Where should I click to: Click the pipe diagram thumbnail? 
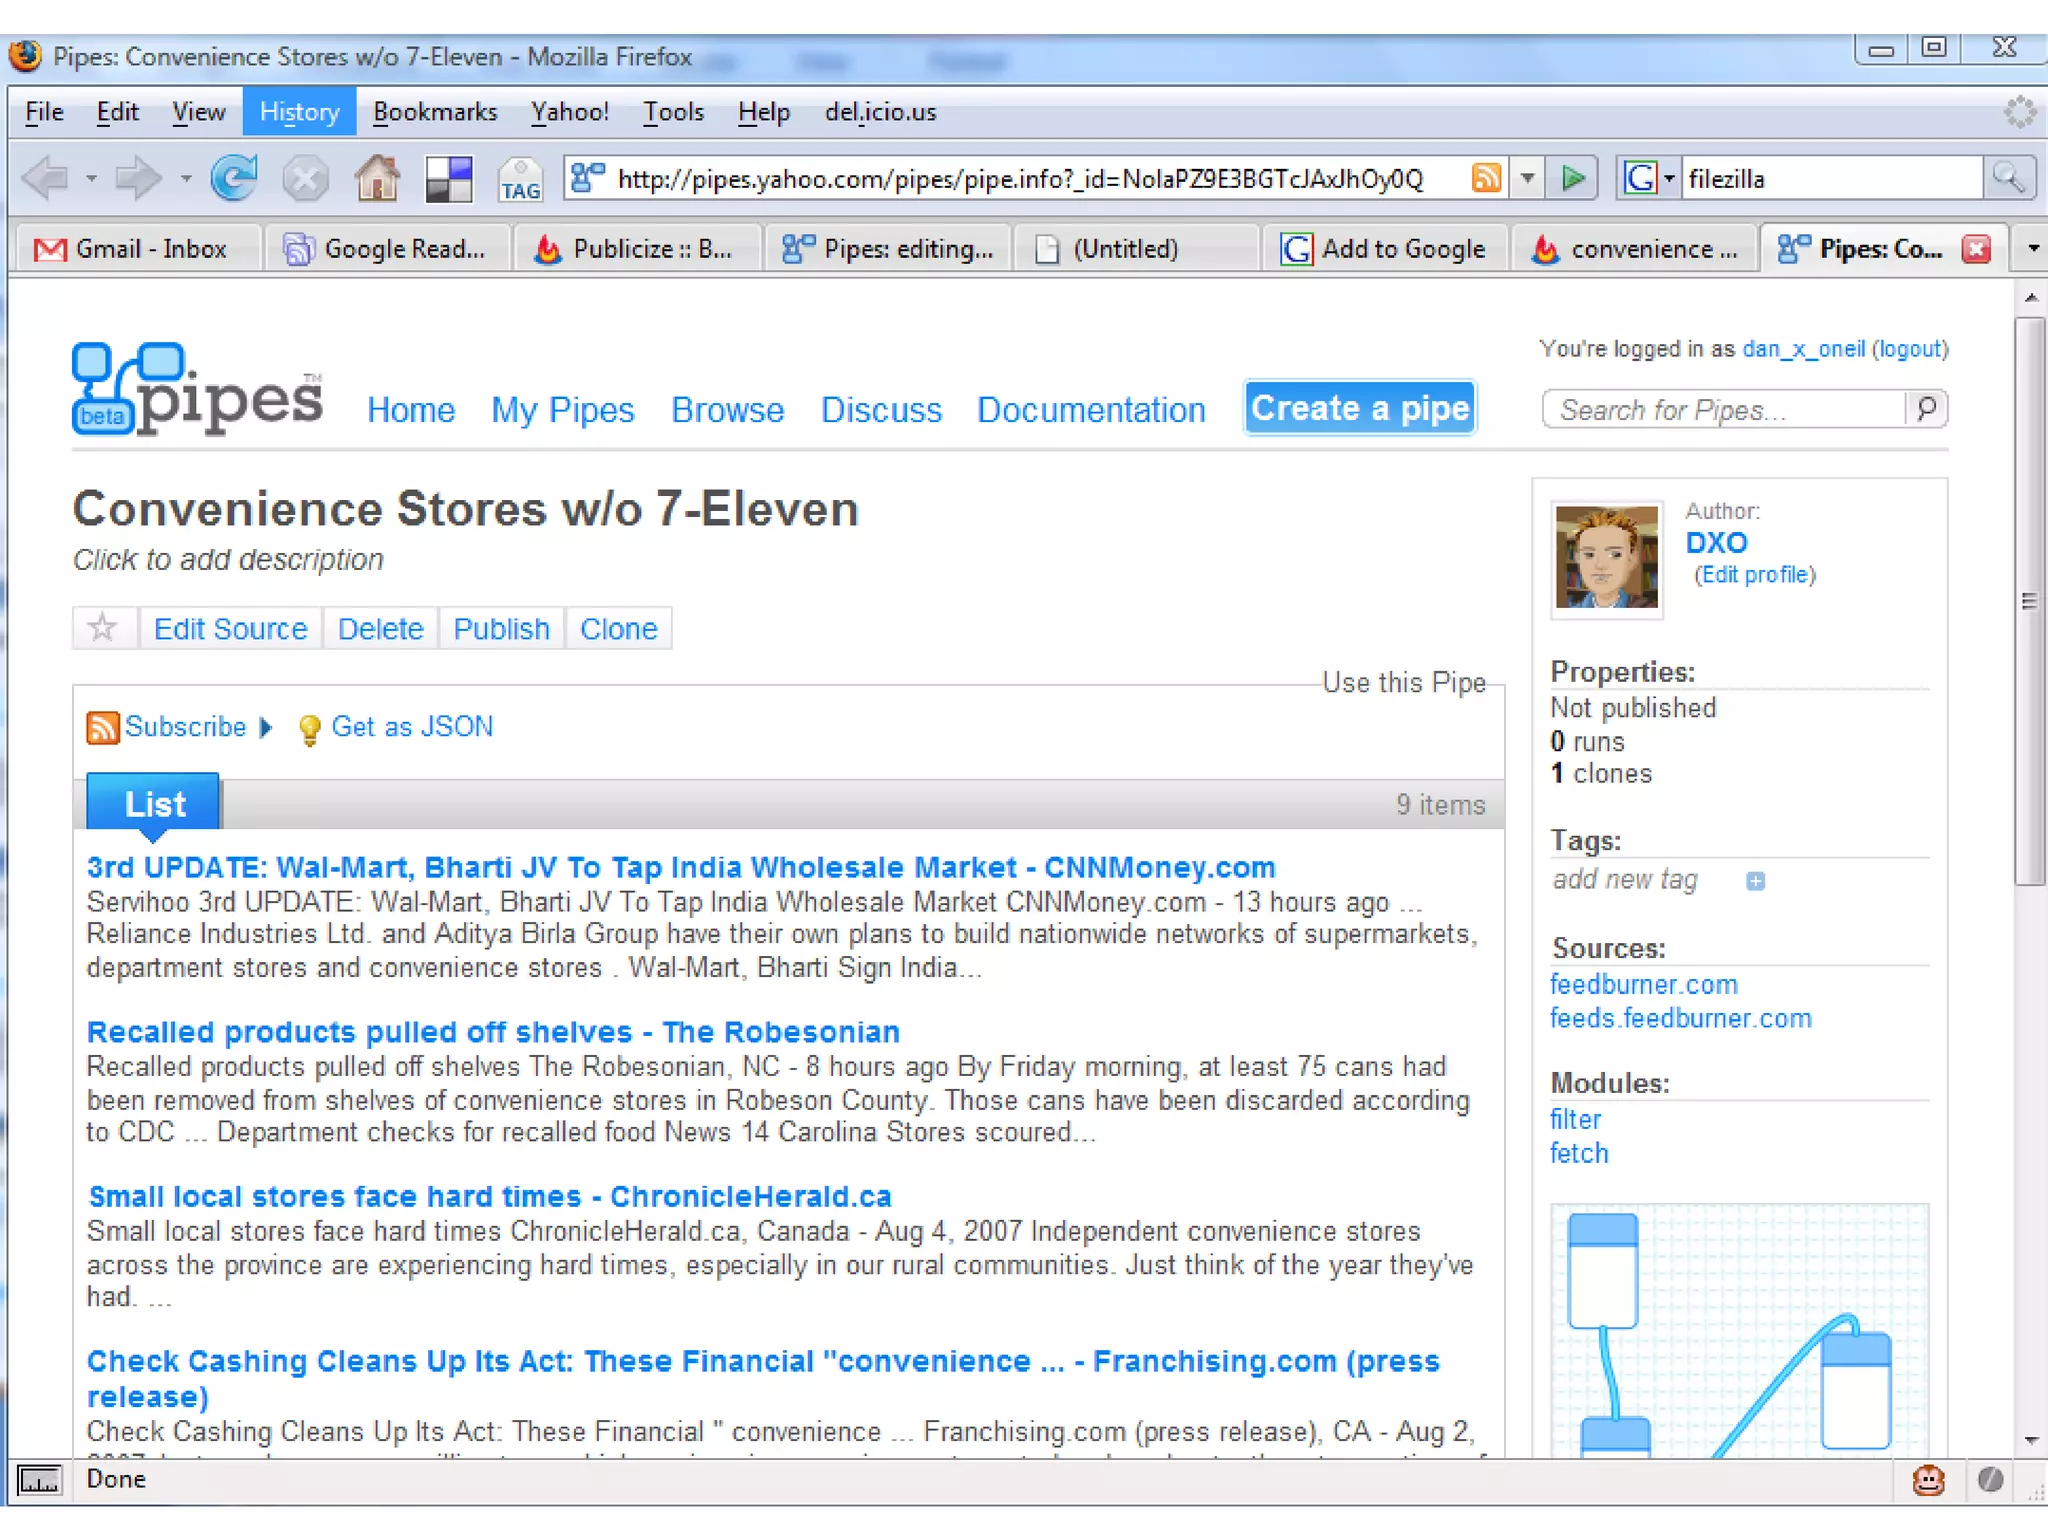(1738, 1330)
